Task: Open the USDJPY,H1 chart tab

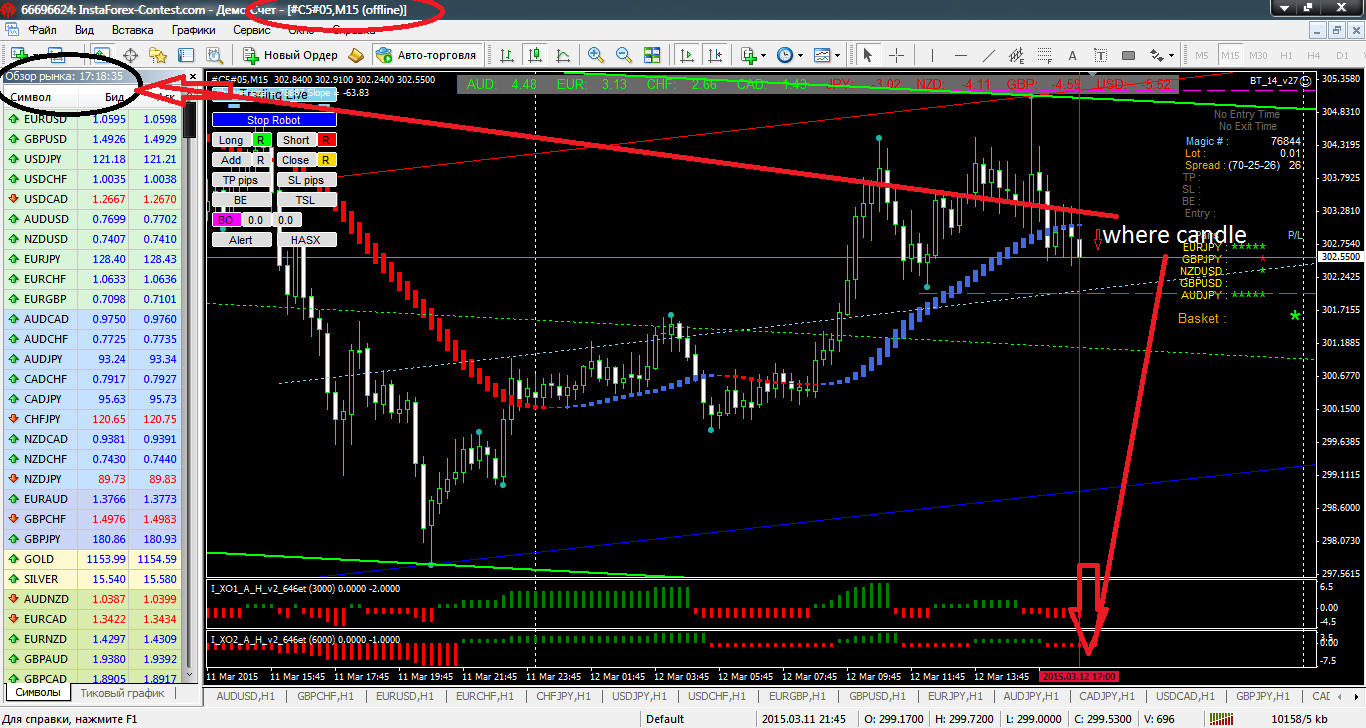Action: point(641,696)
